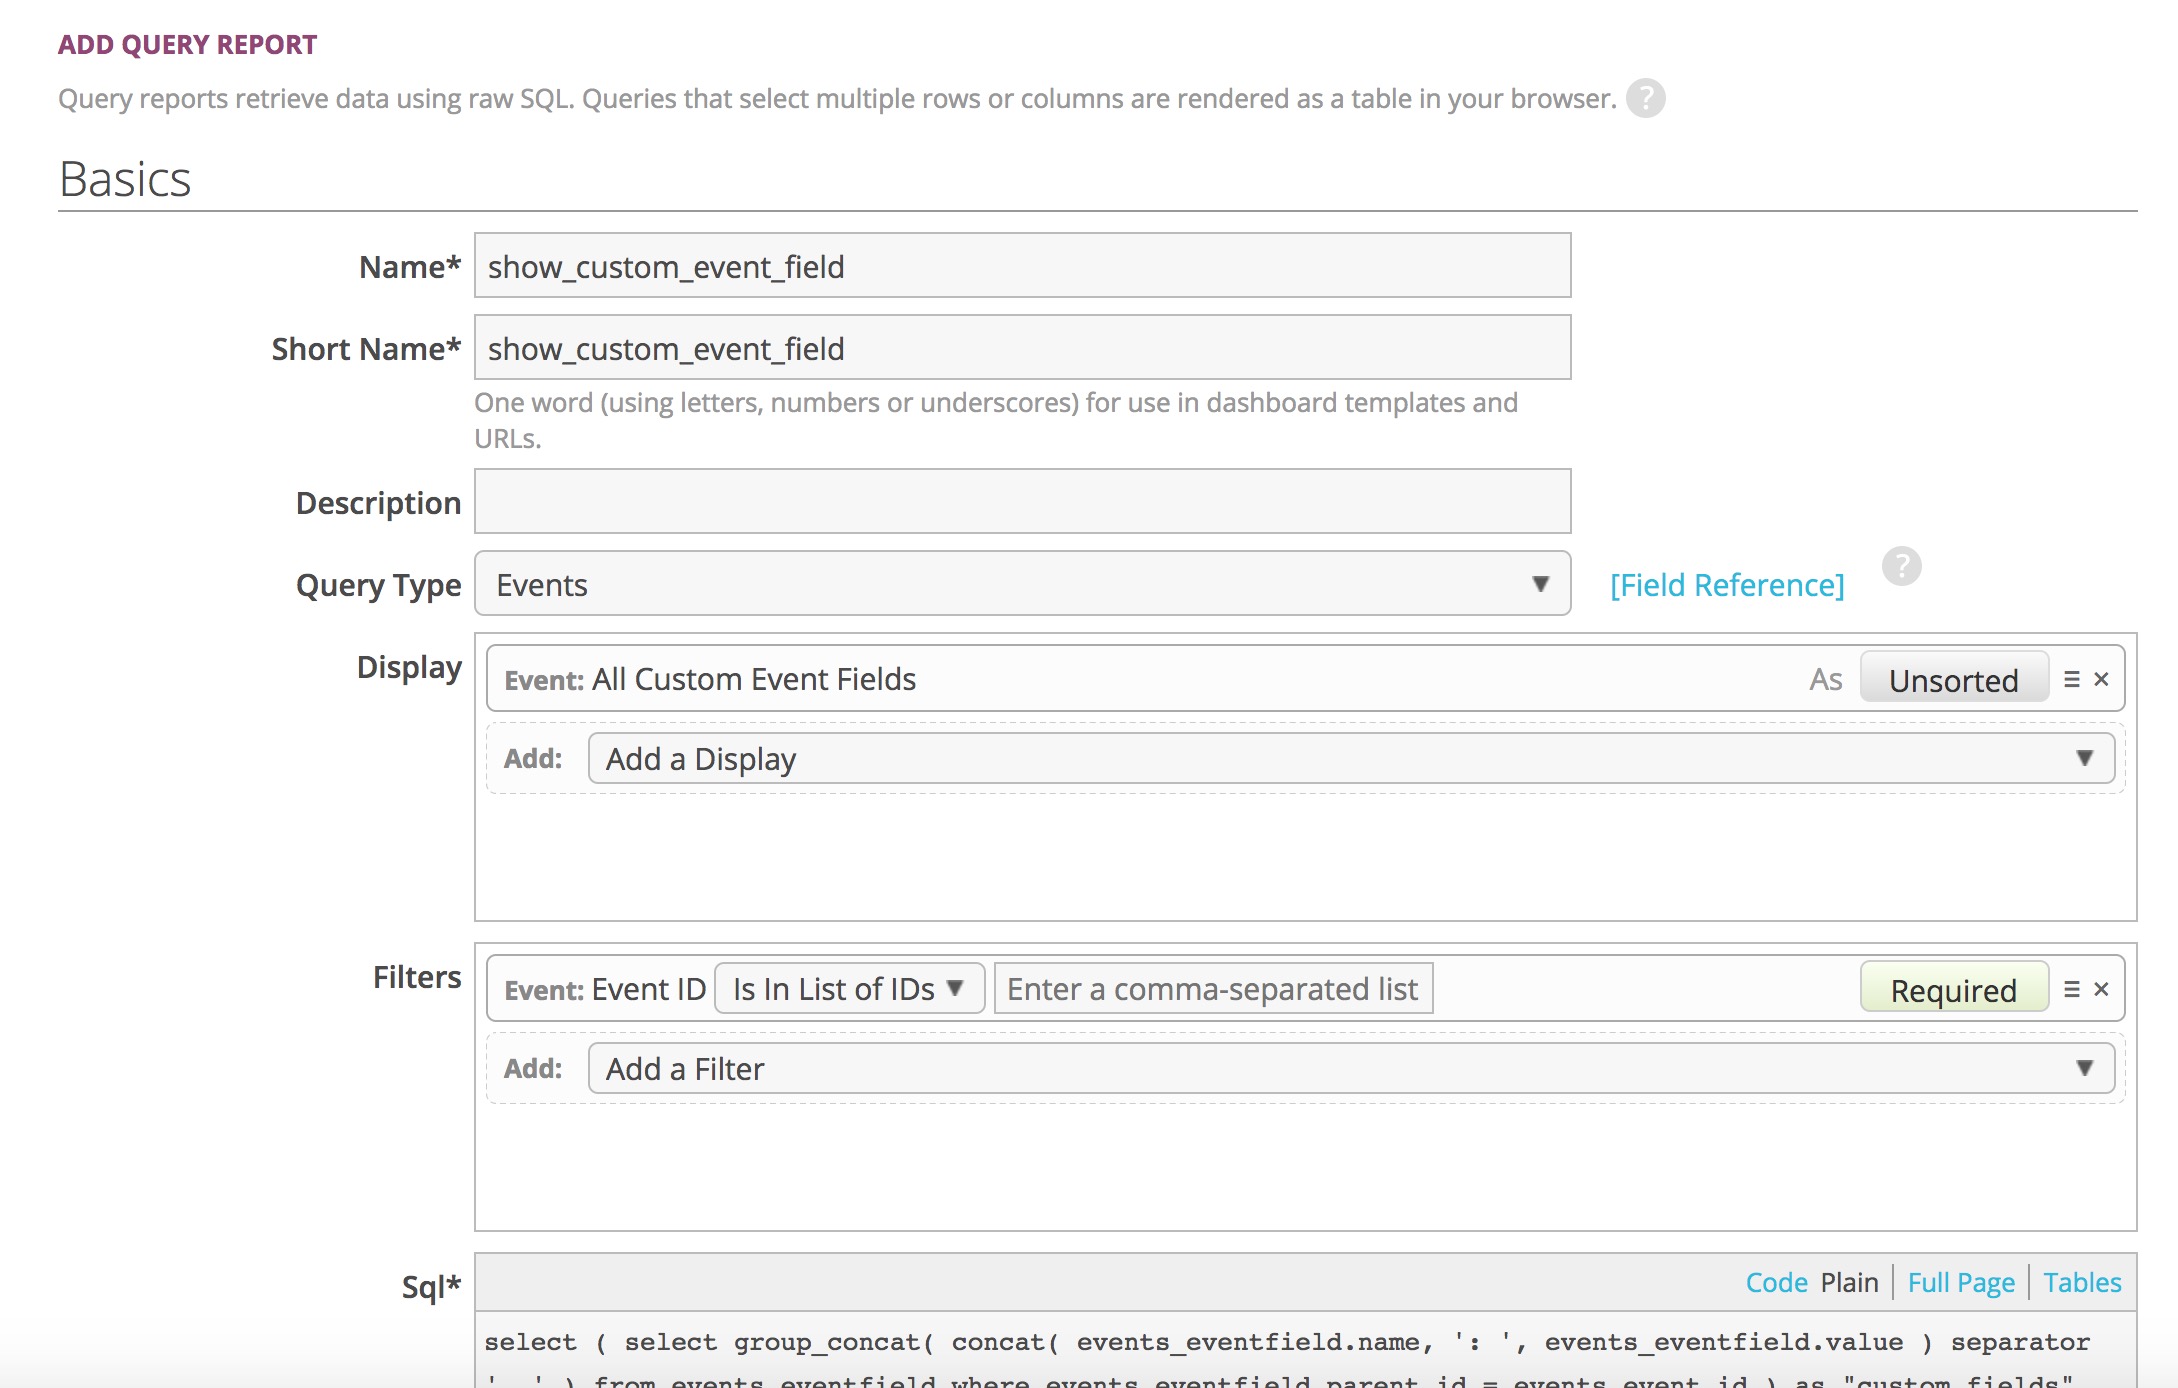Switch SQL editor to Plain mode
Image resolution: width=2178 pixels, height=1388 pixels.
1849,1282
